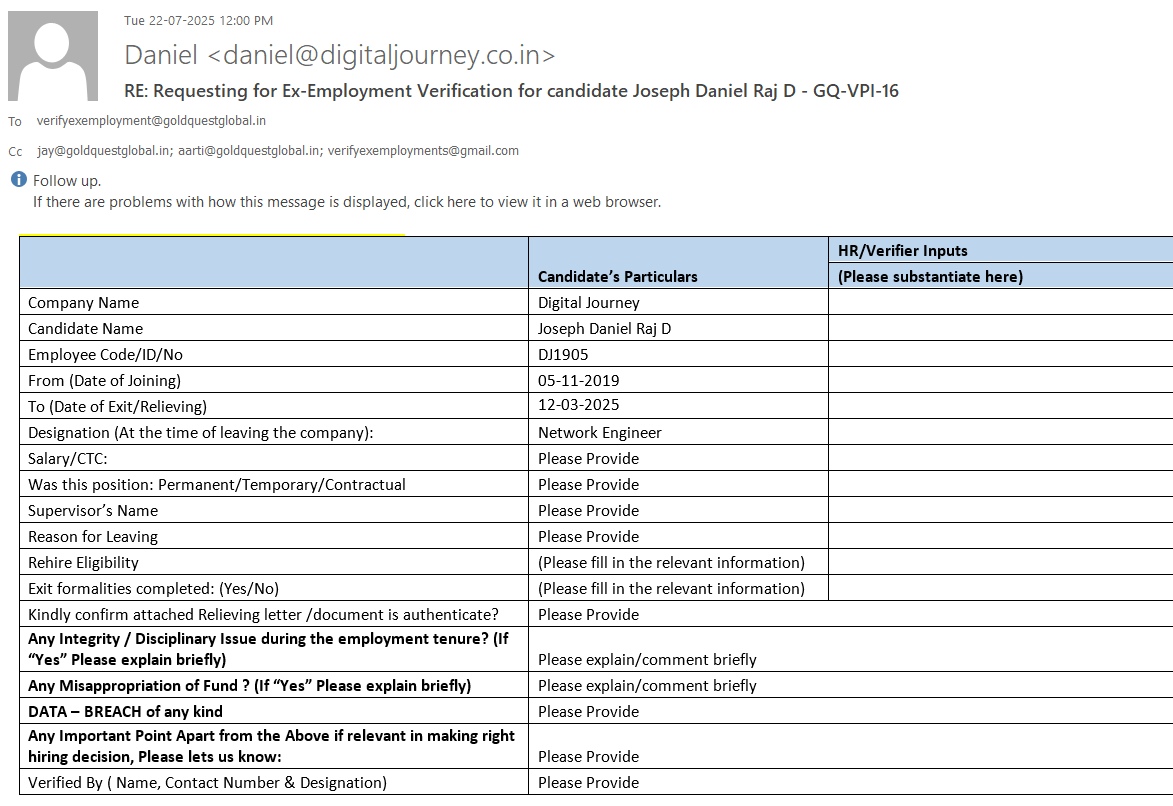
Task: Click the joining date 05-11-2019
Action: click(x=579, y=380)
